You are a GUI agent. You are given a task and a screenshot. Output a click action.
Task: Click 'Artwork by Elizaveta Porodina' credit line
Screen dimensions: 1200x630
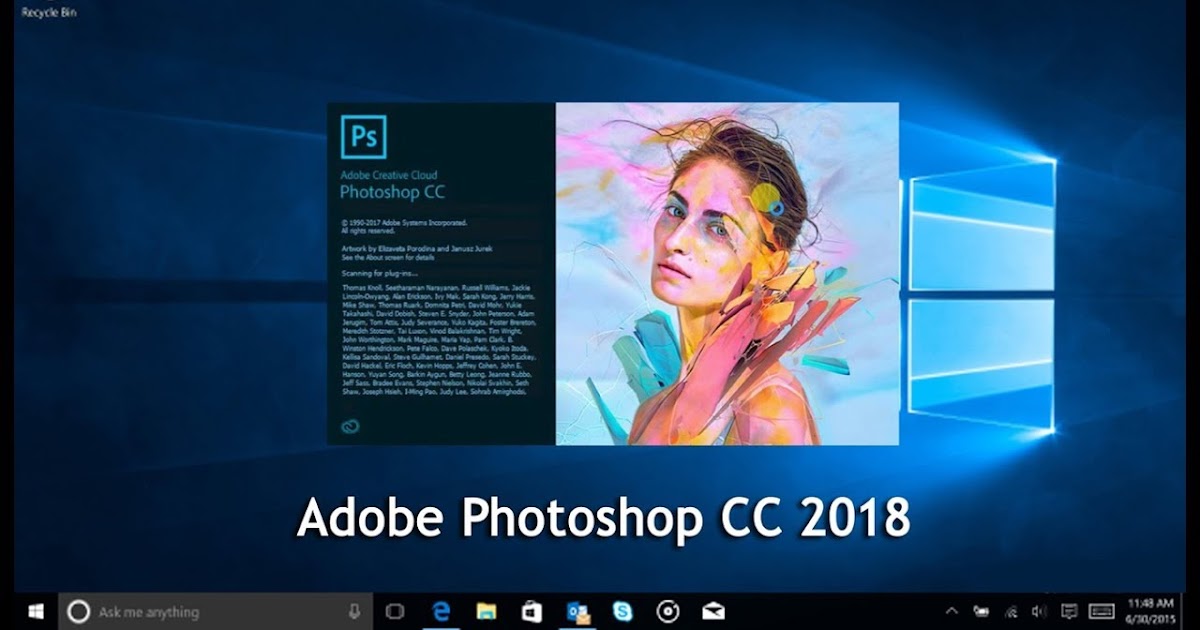click(416, 247)
